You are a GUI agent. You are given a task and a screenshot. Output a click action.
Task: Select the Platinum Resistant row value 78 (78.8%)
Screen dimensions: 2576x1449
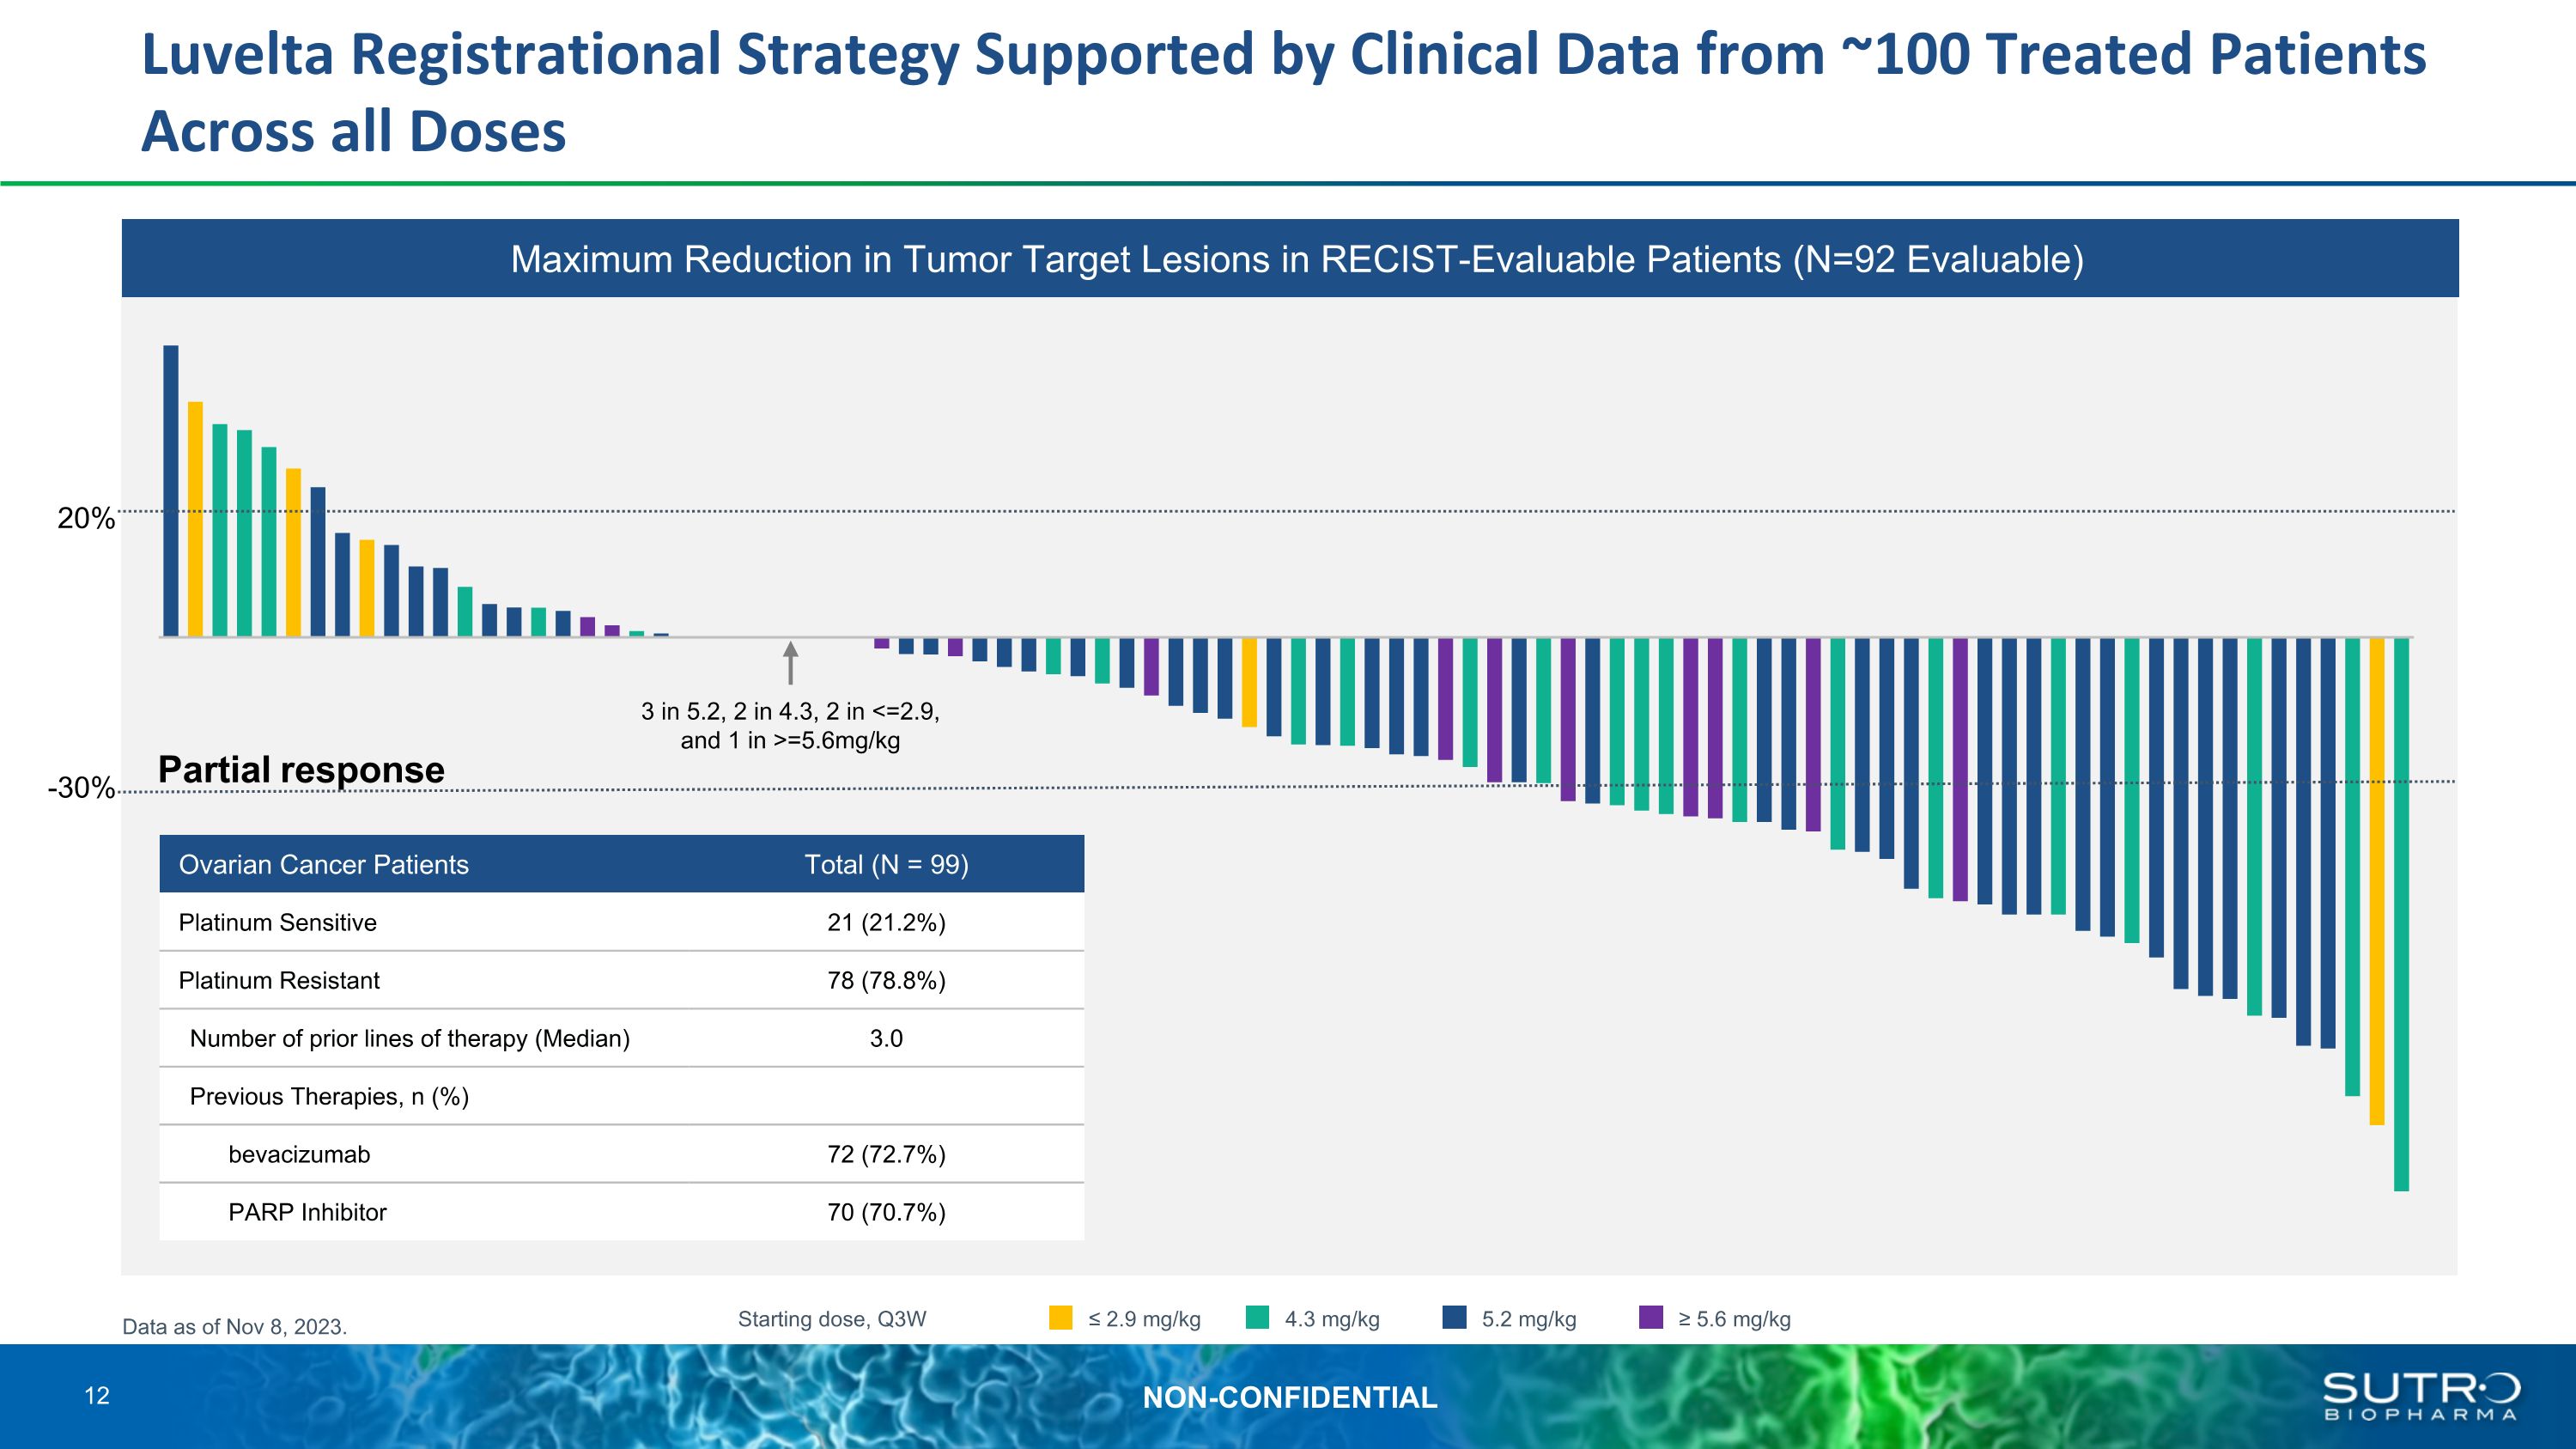[x=886, y=980]
